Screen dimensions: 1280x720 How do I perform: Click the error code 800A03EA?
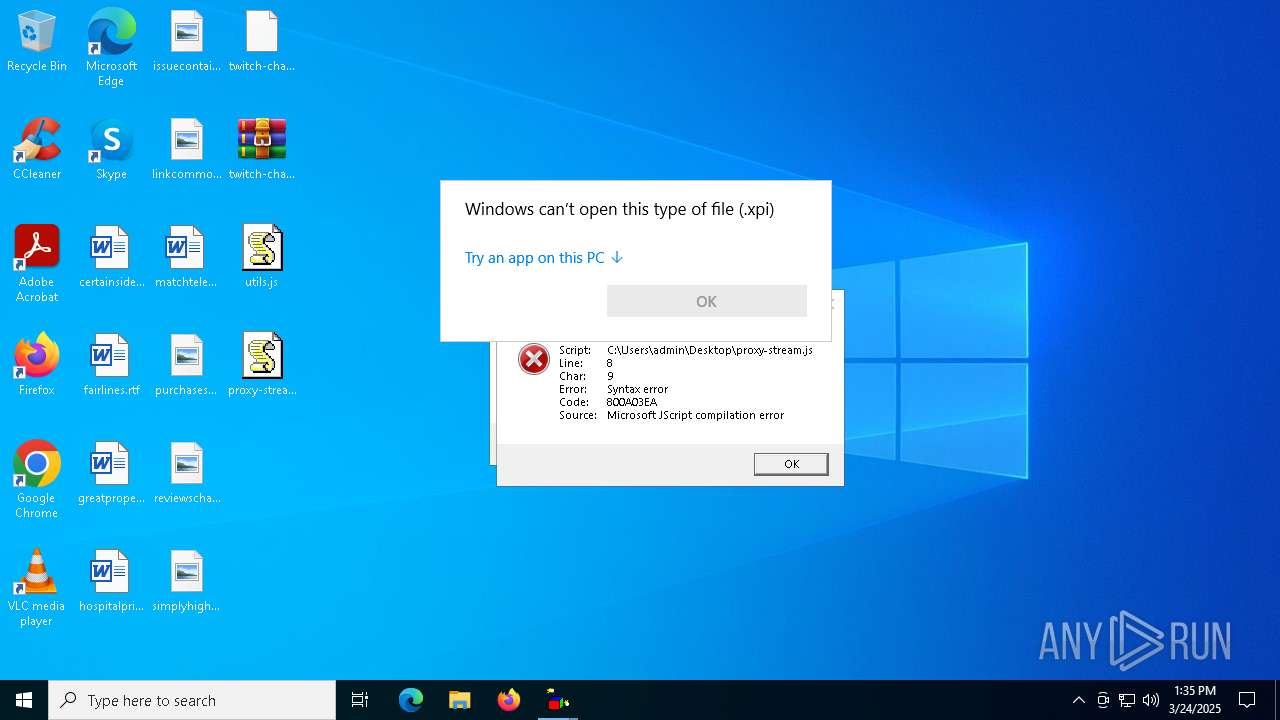pyautogui.click(x=631, y=402)
